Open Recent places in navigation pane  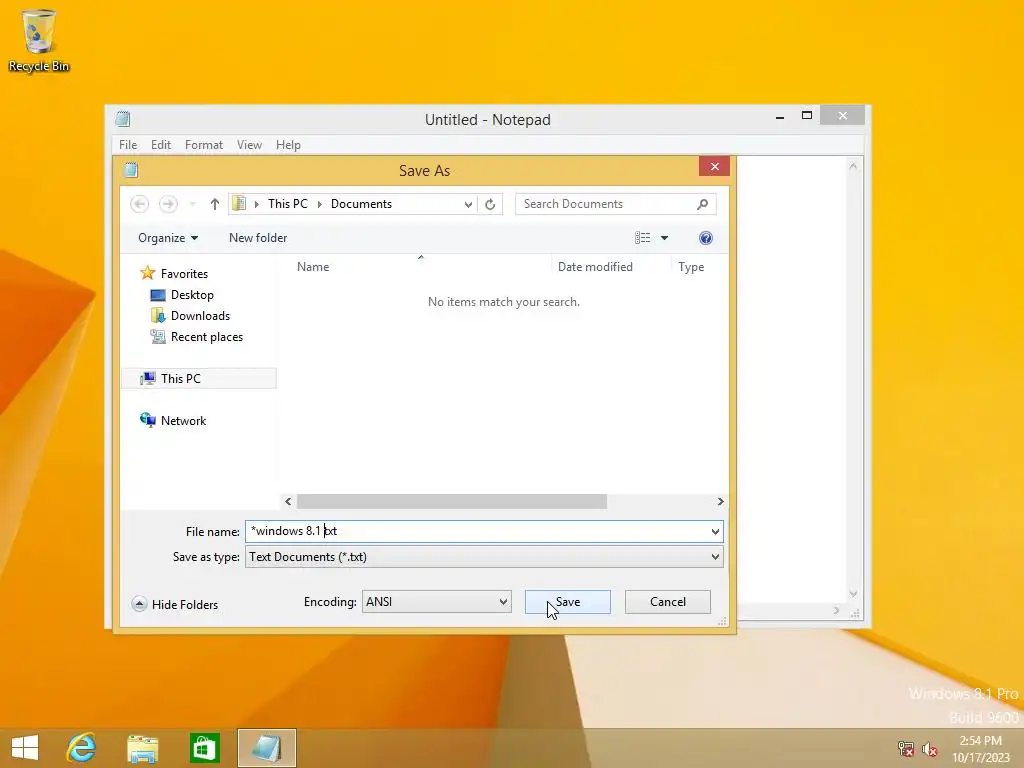(x=206, y=337)
